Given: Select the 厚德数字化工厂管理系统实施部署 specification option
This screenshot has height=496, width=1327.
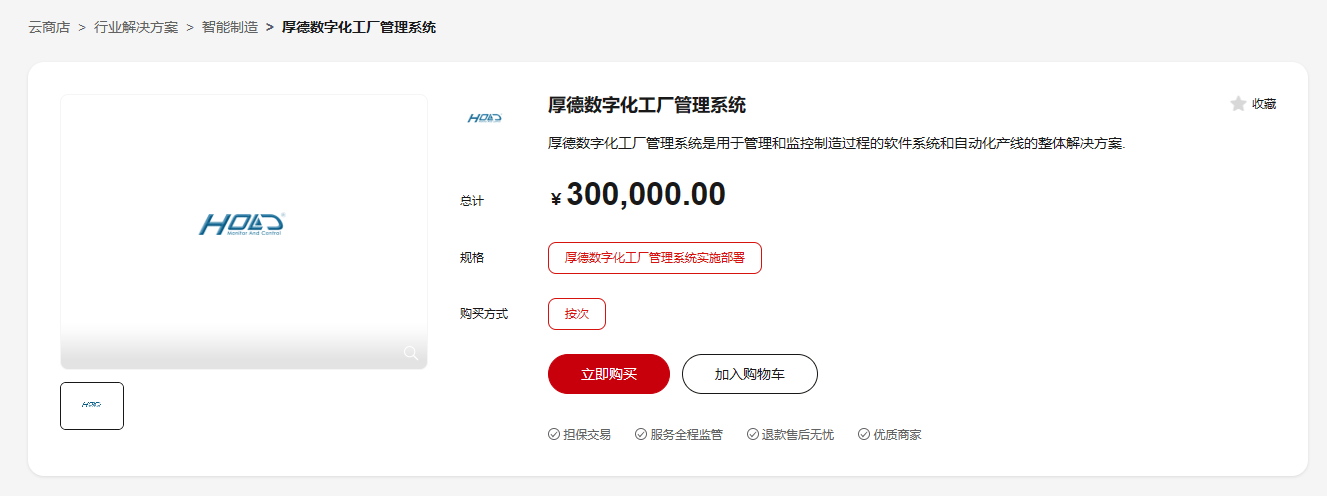Looking at the screenshot, I should [x=655, y=258].
